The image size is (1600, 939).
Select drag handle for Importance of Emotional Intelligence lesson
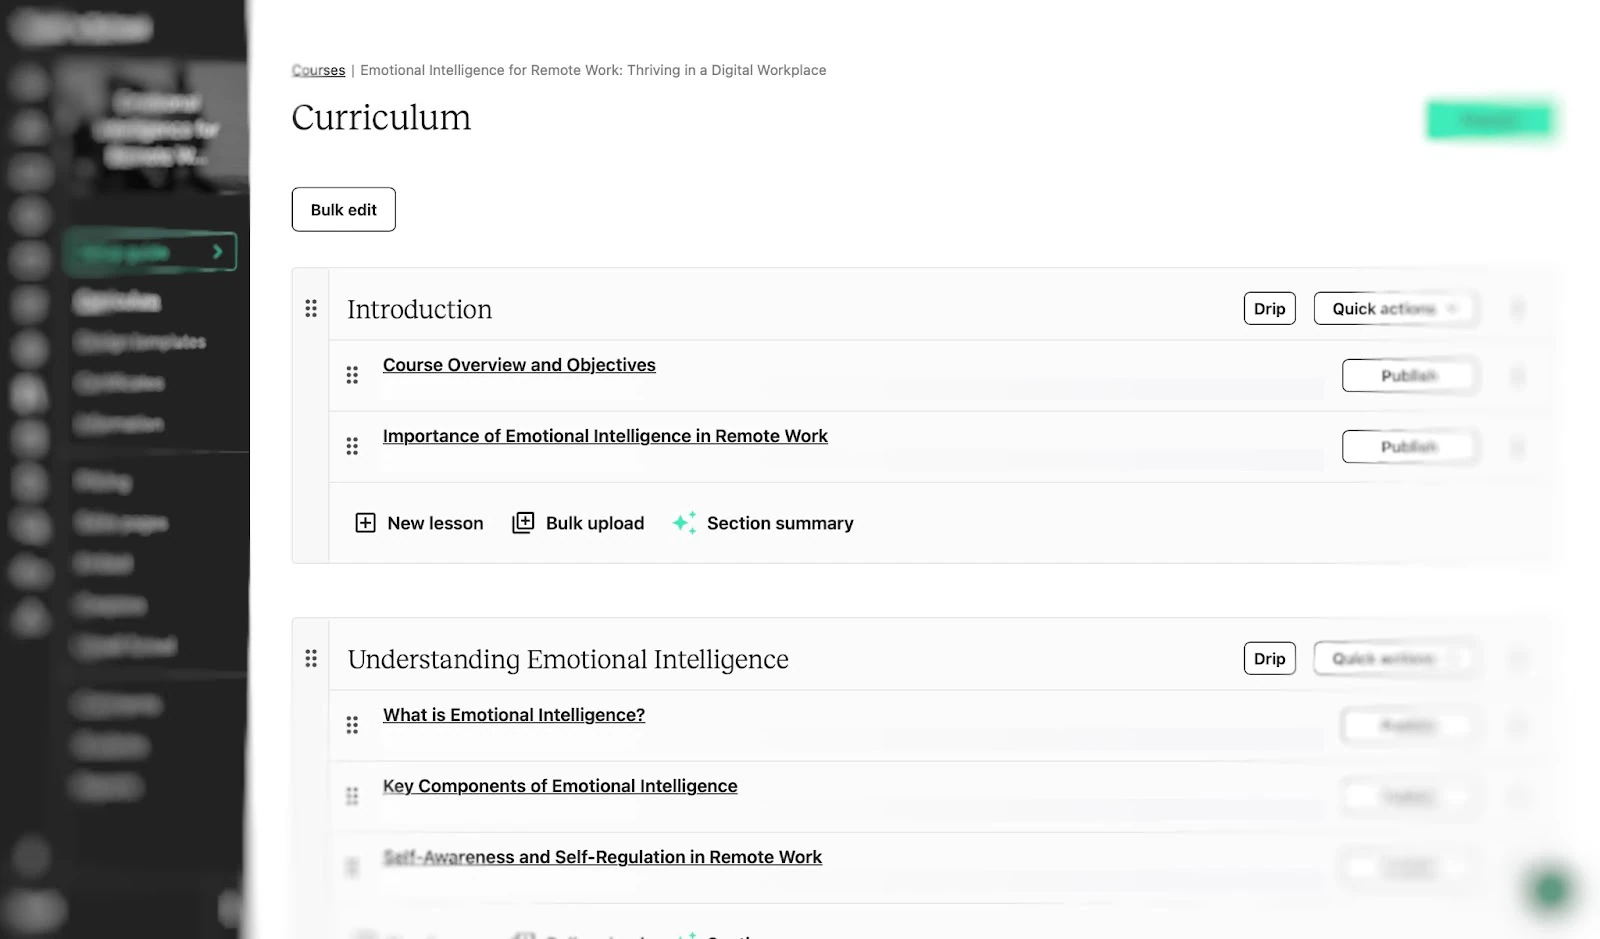tap(352, 446)
